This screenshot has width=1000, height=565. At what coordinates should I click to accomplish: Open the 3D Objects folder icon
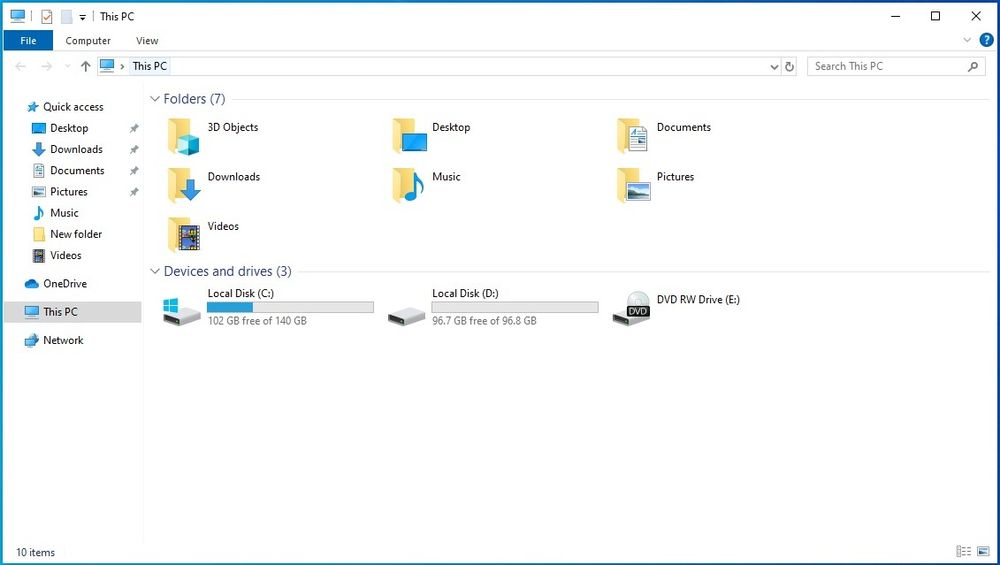pyautogui.click(x=184, y=136)
